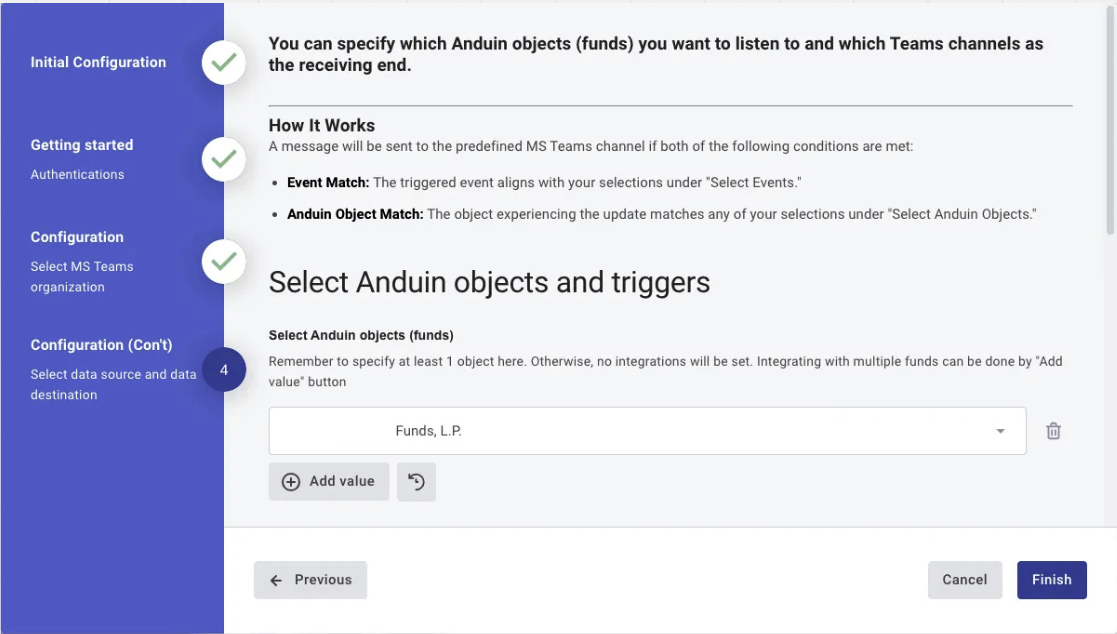Click the Cancel button
Image resolution: width=1117 pixels, height=634 pixels.
965,580
